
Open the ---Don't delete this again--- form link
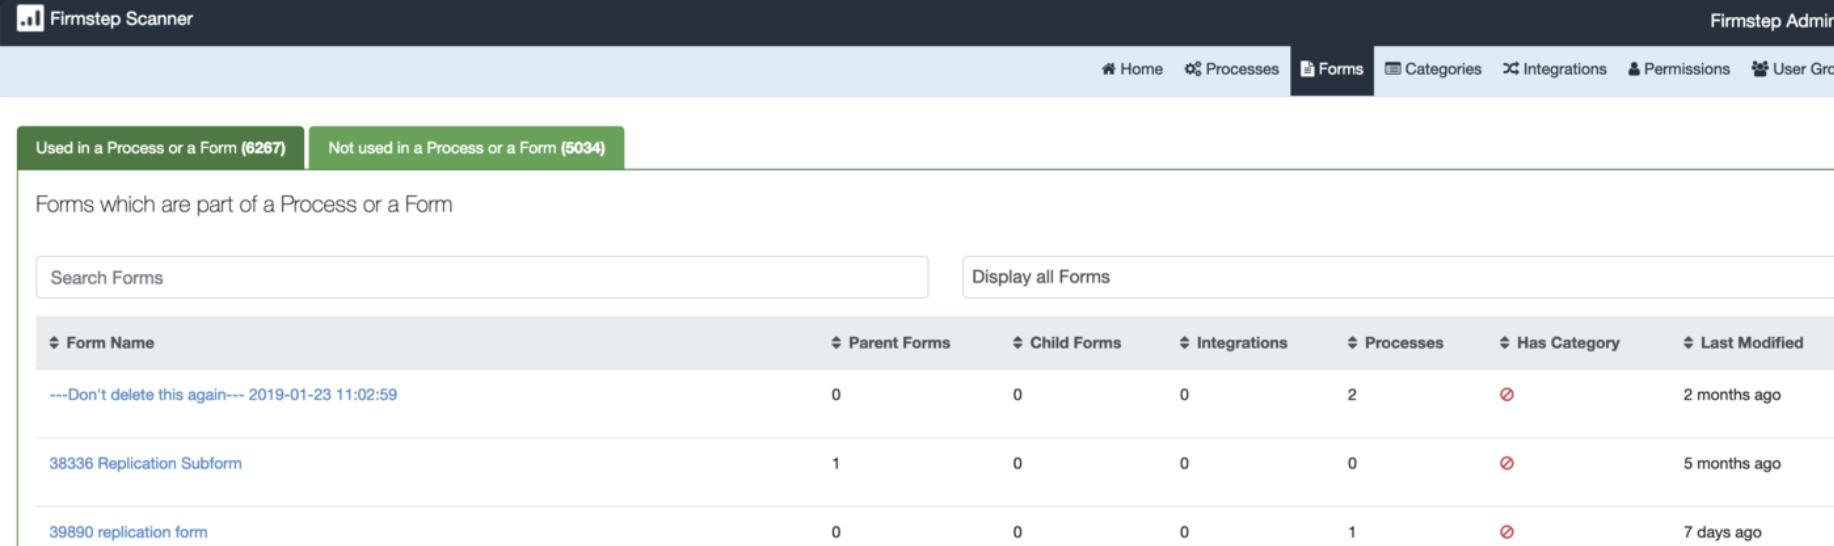223,395
